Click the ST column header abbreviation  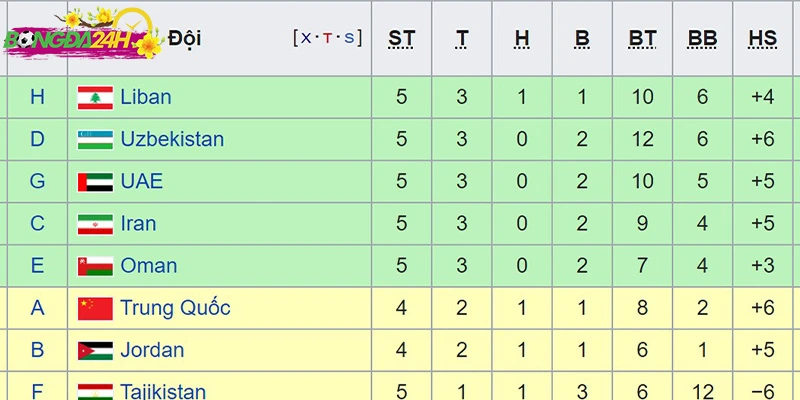click(x=402, y=39)
